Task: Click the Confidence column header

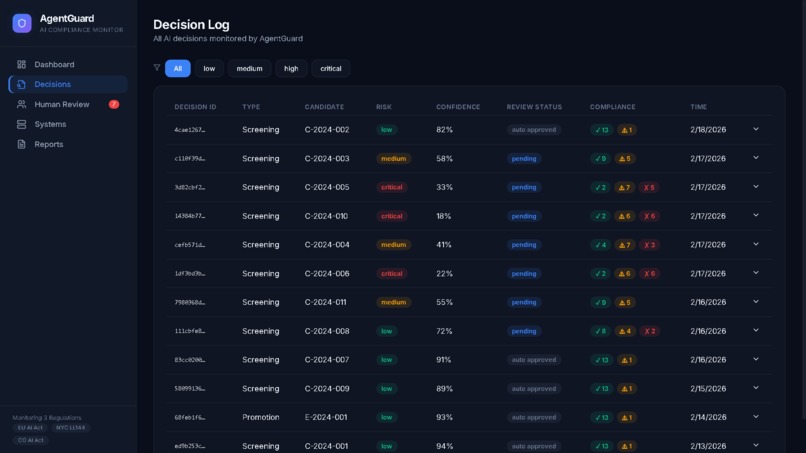Action: pyautogui.click(x=458, y=107)
